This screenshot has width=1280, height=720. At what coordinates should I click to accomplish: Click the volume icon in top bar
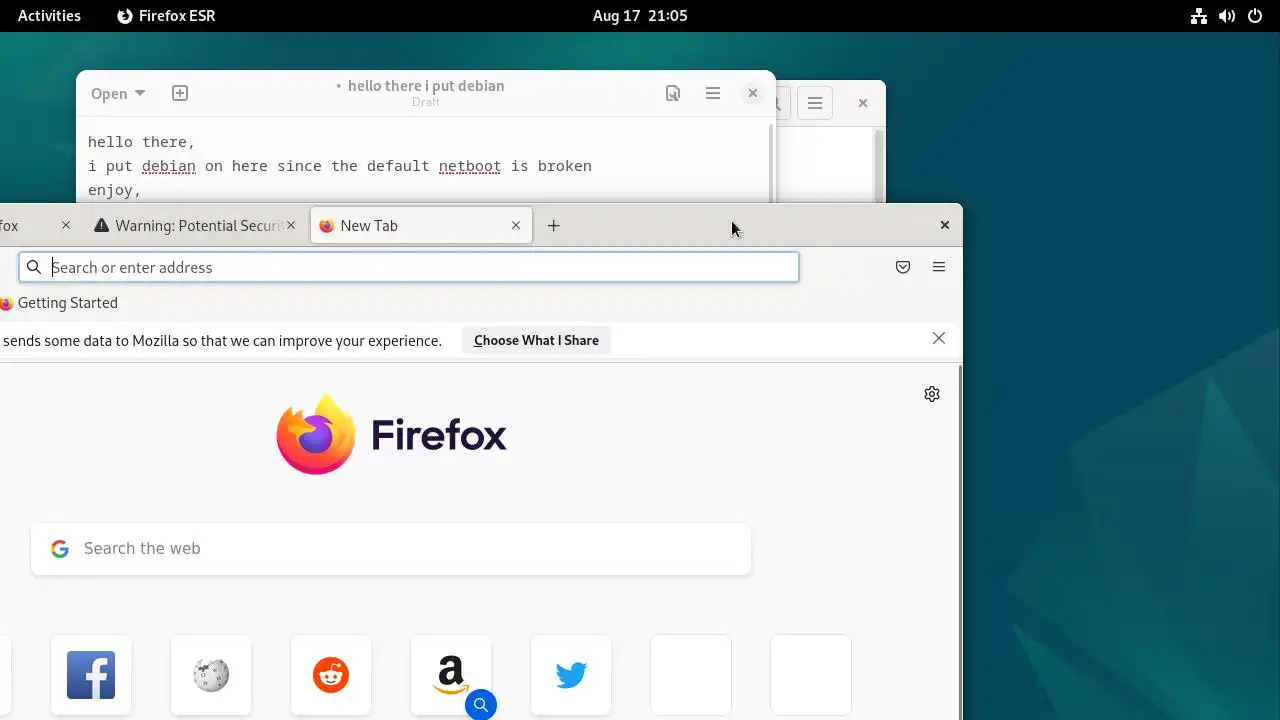point(1227,16)
